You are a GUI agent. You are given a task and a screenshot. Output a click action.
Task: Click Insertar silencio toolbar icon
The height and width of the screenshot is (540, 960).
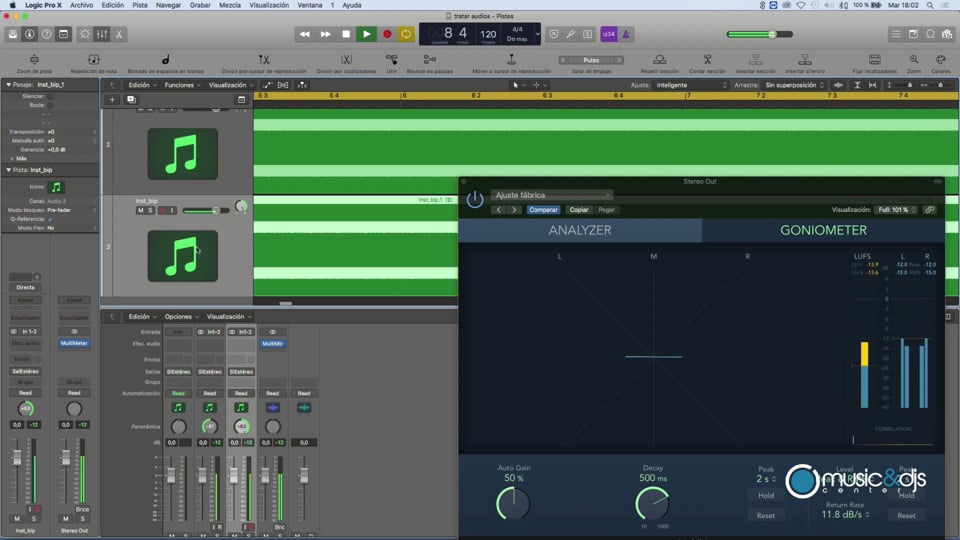coord(804,59)
